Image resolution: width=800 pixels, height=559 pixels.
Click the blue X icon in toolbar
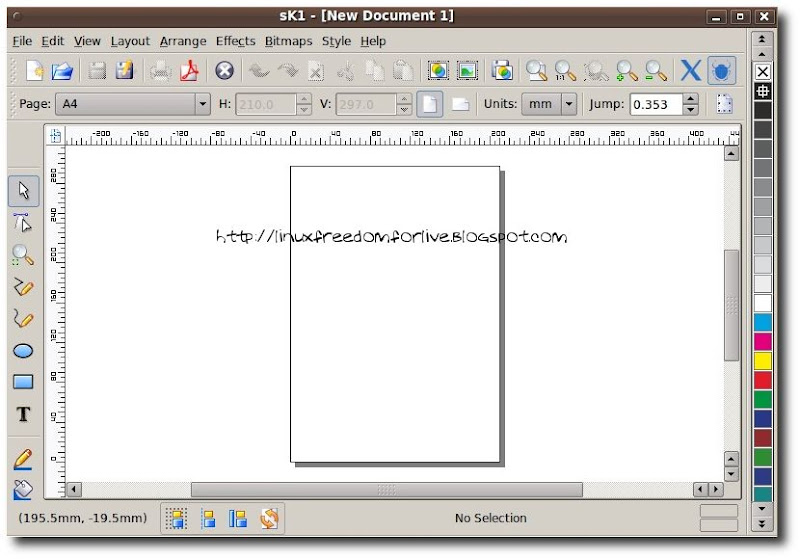pos(691,70)
